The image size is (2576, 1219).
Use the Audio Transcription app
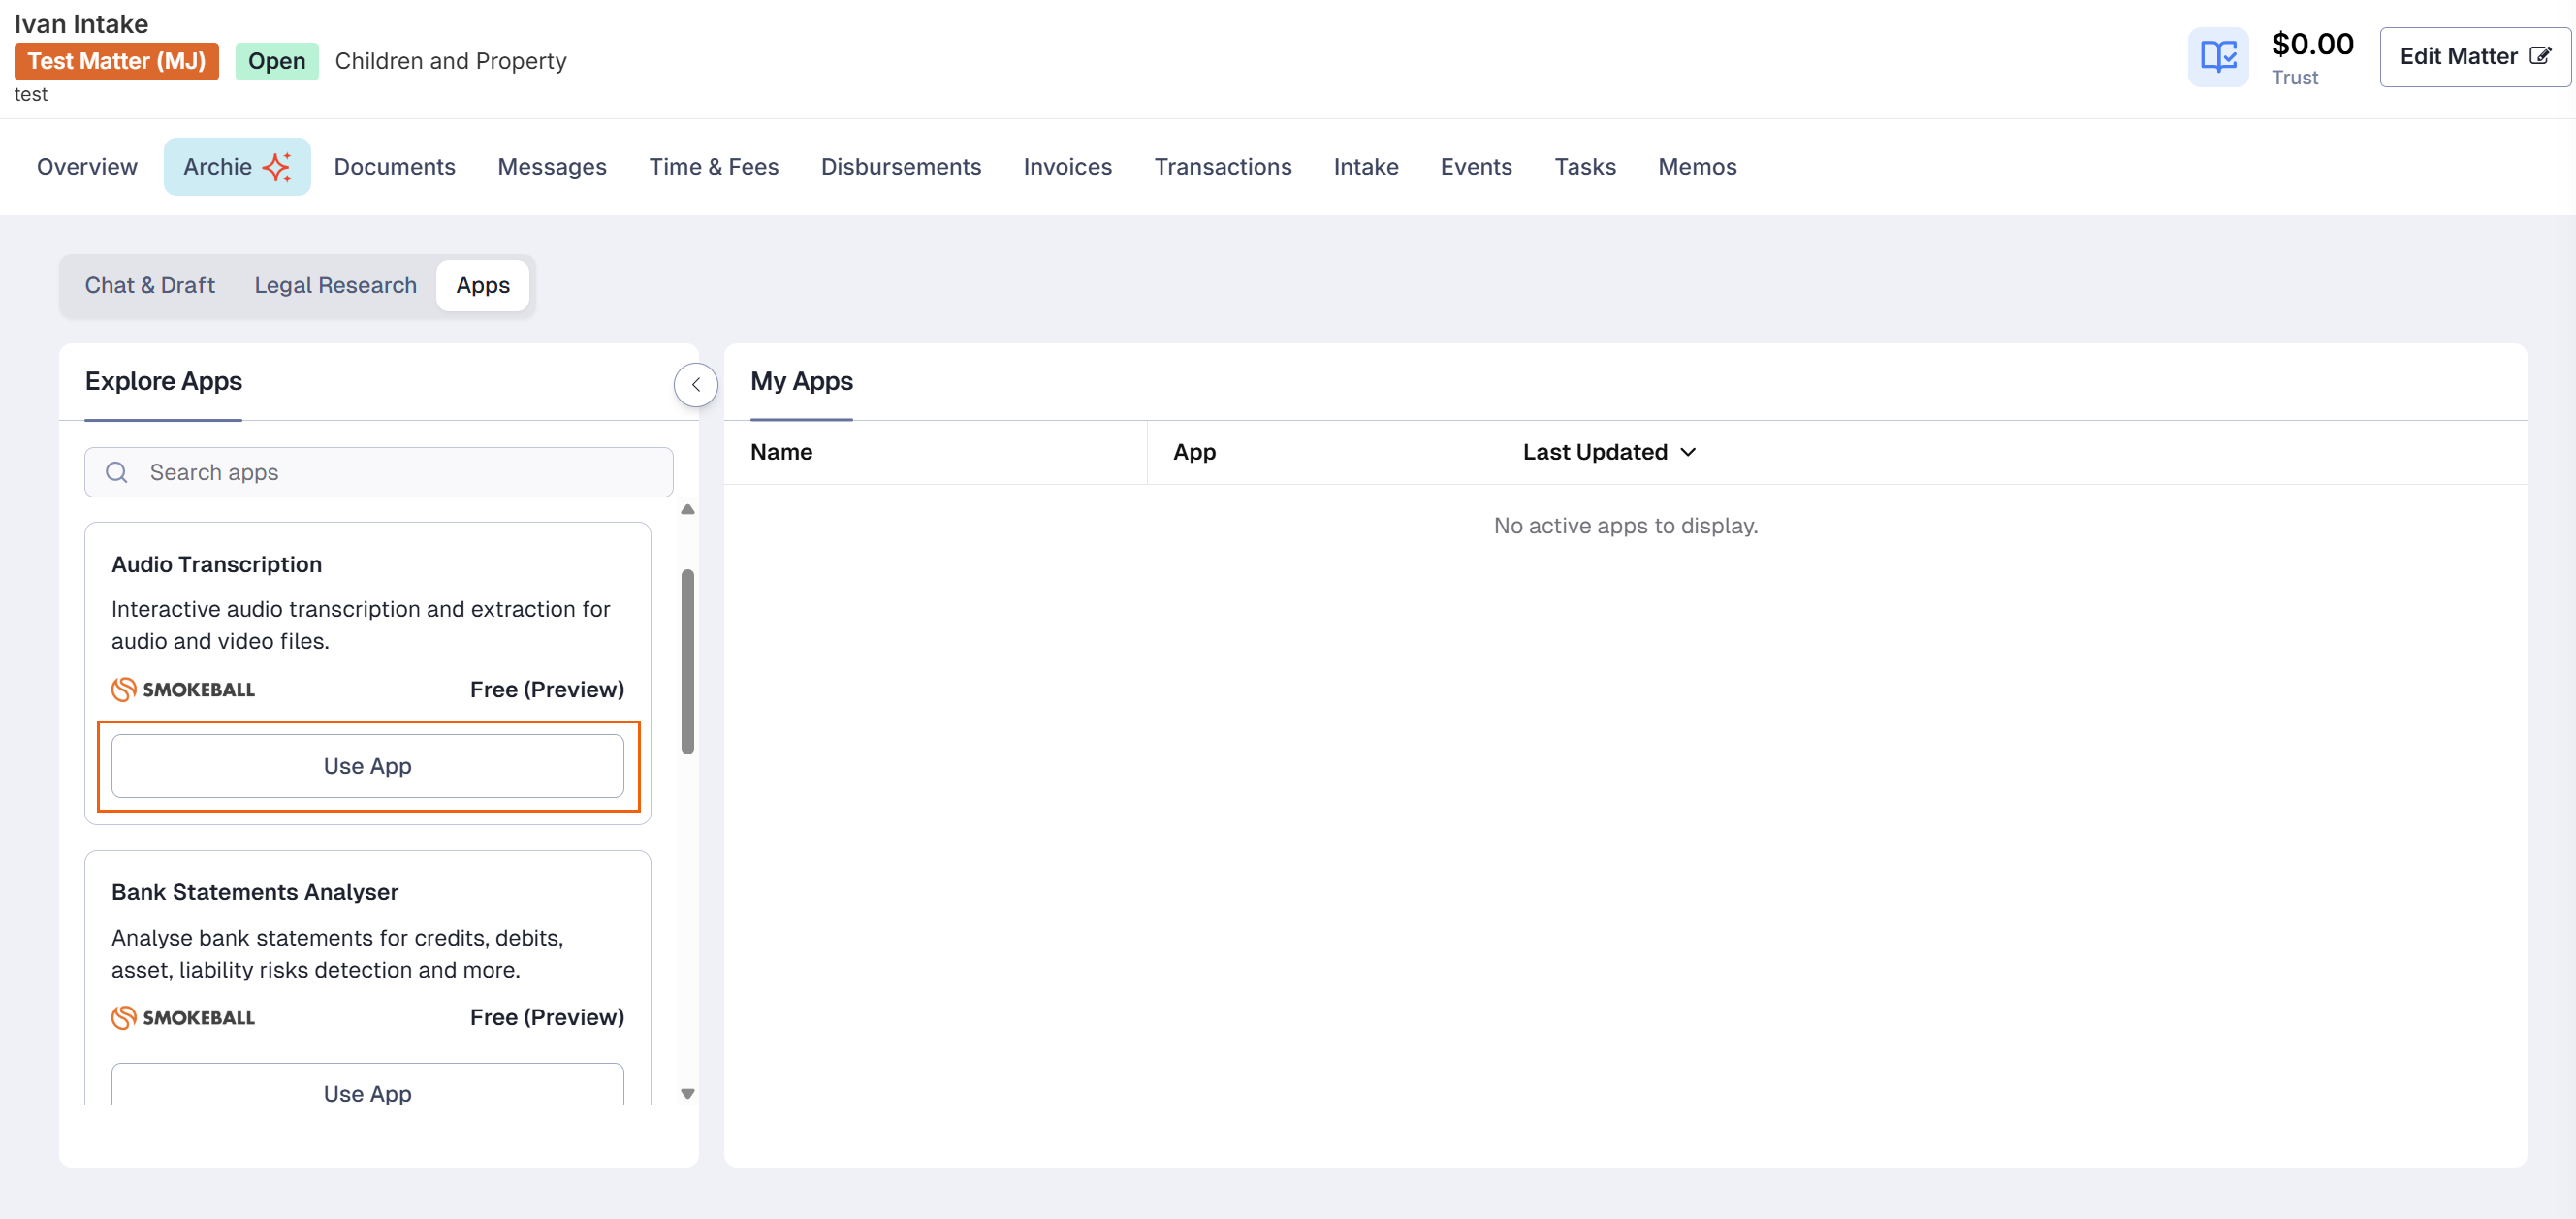[x=367, y=766]
